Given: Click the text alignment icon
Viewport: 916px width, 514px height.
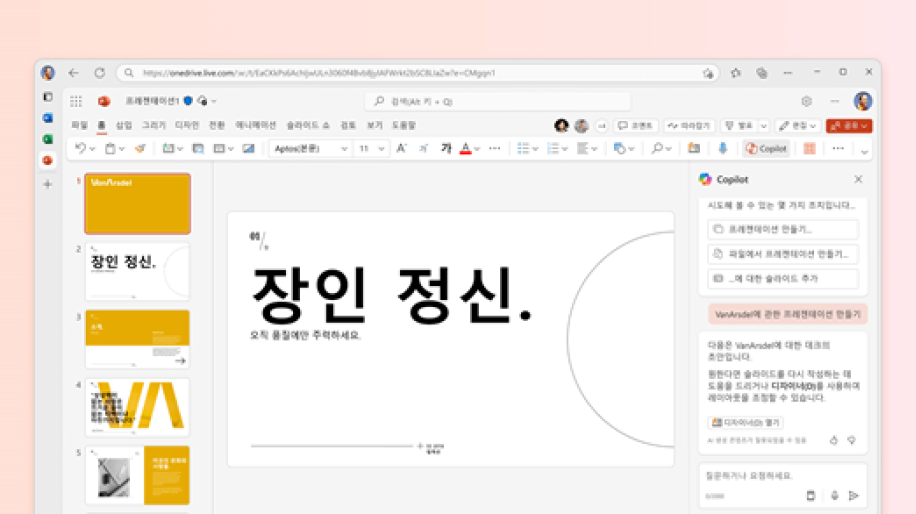Looking at the screenshot, I should tap(582, 148).
